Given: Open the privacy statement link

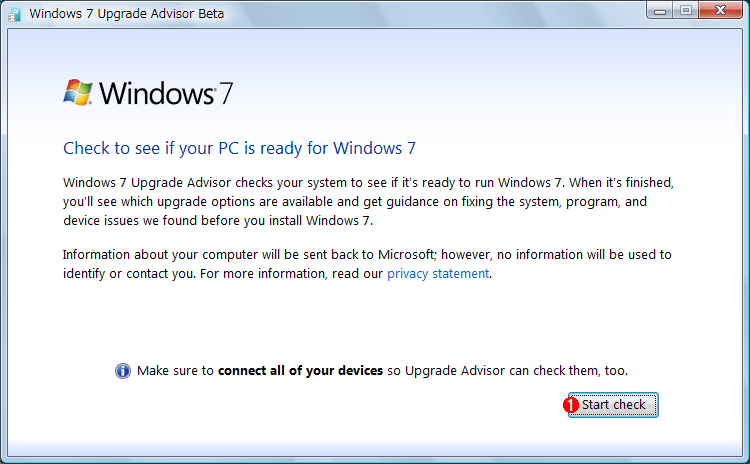Looking at the screenshot, I should [x=438, y=274].
